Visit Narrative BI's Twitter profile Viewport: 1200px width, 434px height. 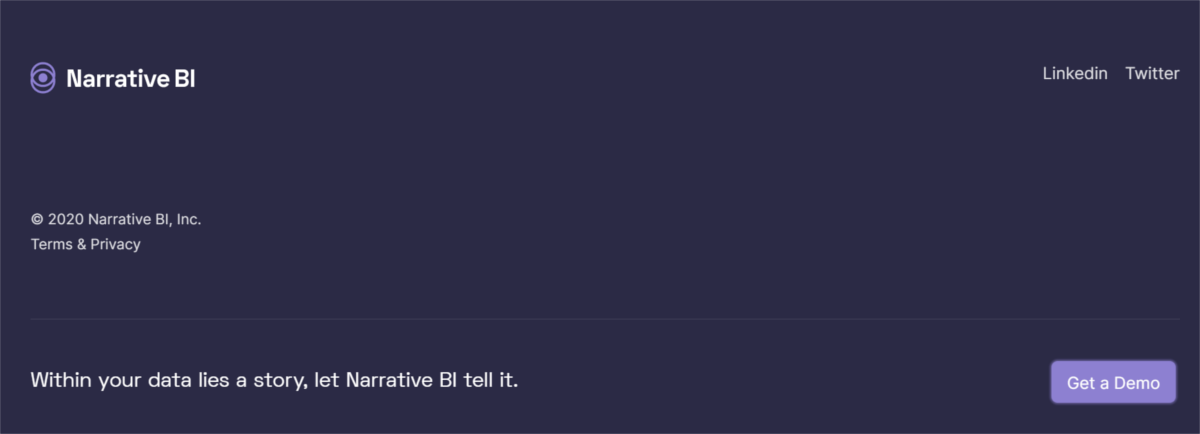[1152, 73]
